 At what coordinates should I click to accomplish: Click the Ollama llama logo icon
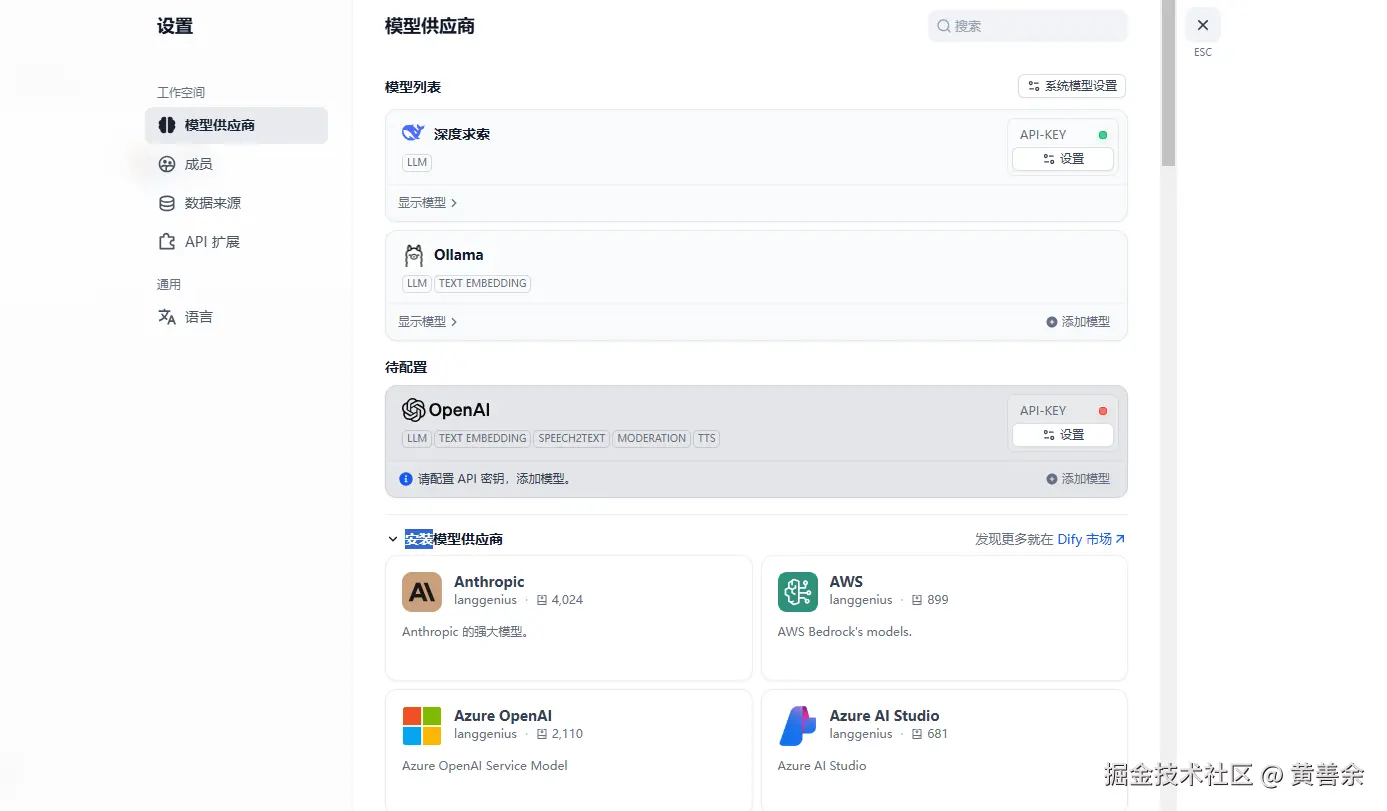point(413,255)
